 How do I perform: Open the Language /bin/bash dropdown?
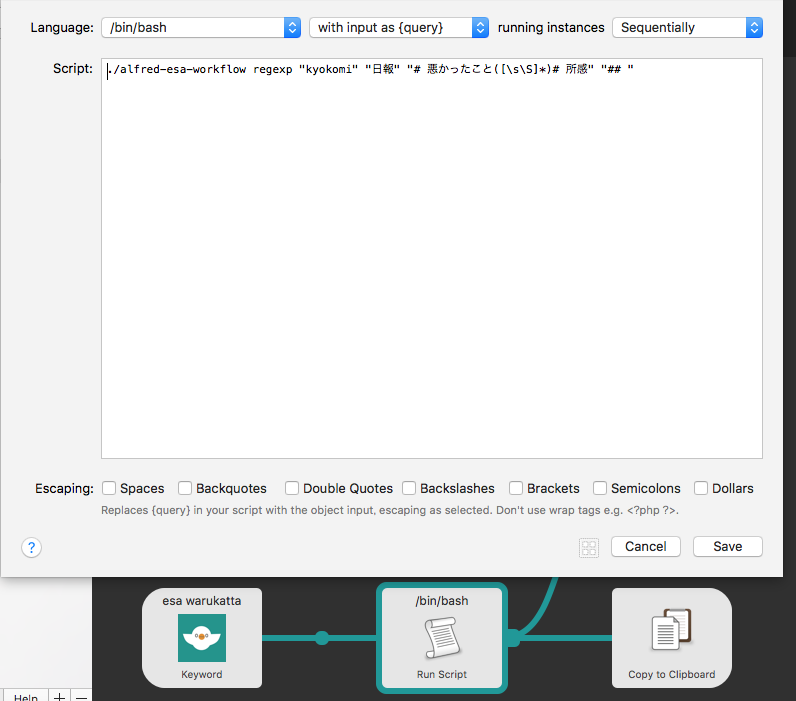click(201, 27)
